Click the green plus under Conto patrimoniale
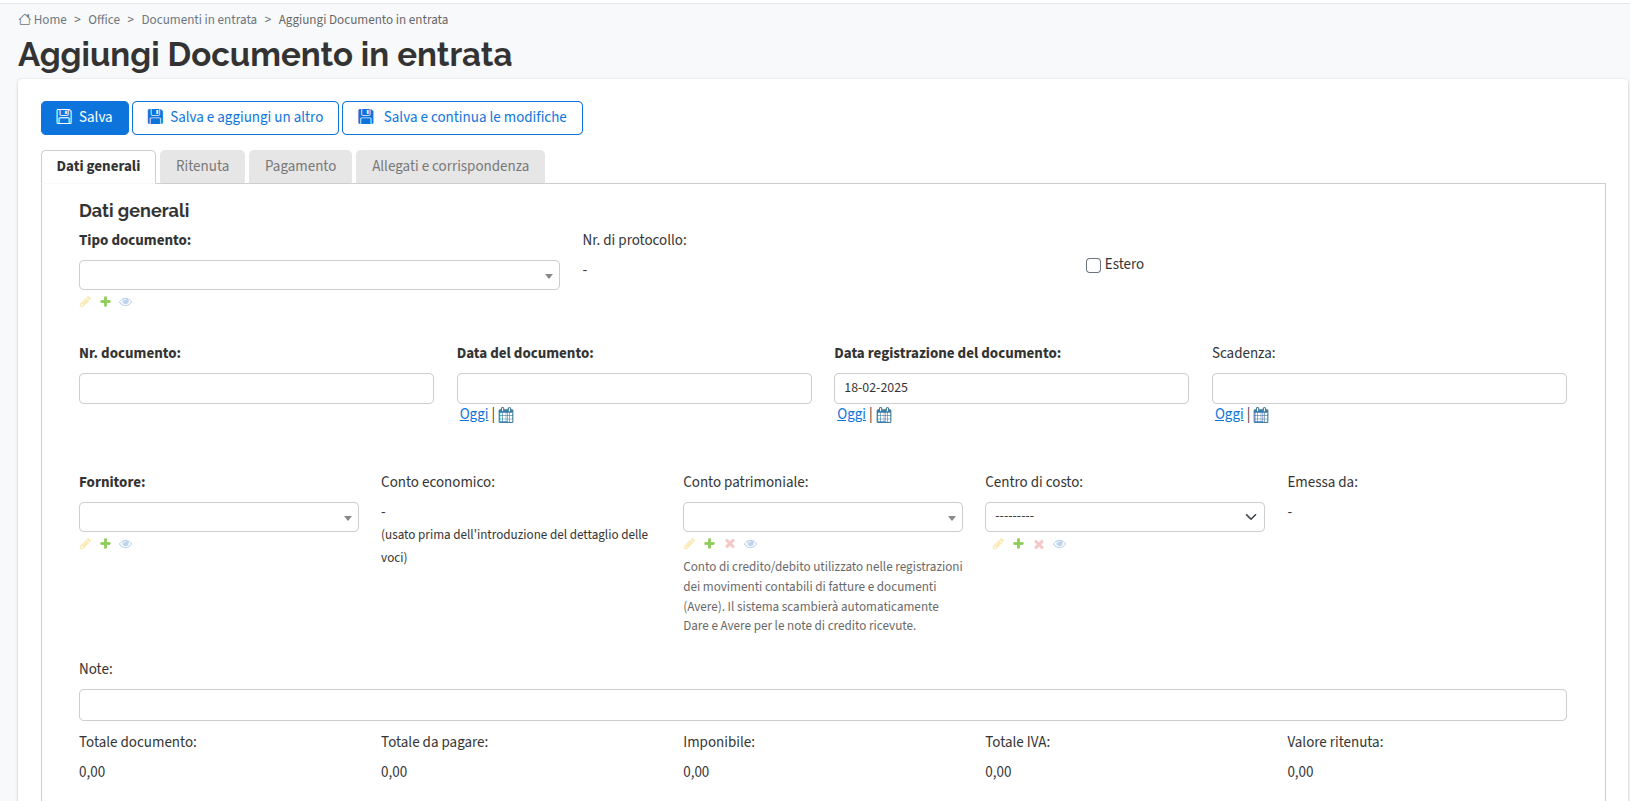The width and height of the screenshot is (1630, 801). click(x=709, y=544)
